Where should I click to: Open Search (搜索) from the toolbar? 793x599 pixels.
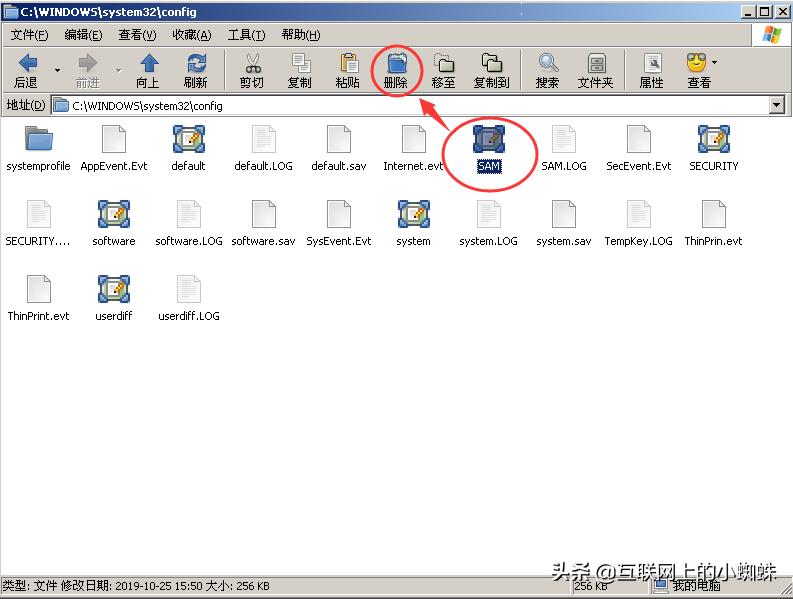tap(548, 71)
